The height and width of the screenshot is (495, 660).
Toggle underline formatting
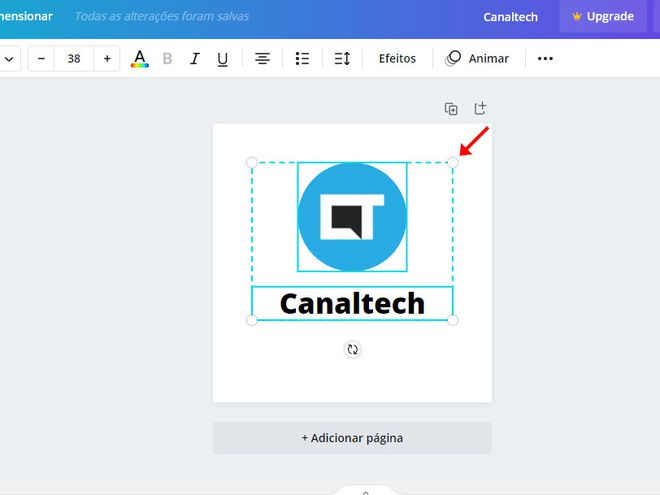[x=222, y=59]
